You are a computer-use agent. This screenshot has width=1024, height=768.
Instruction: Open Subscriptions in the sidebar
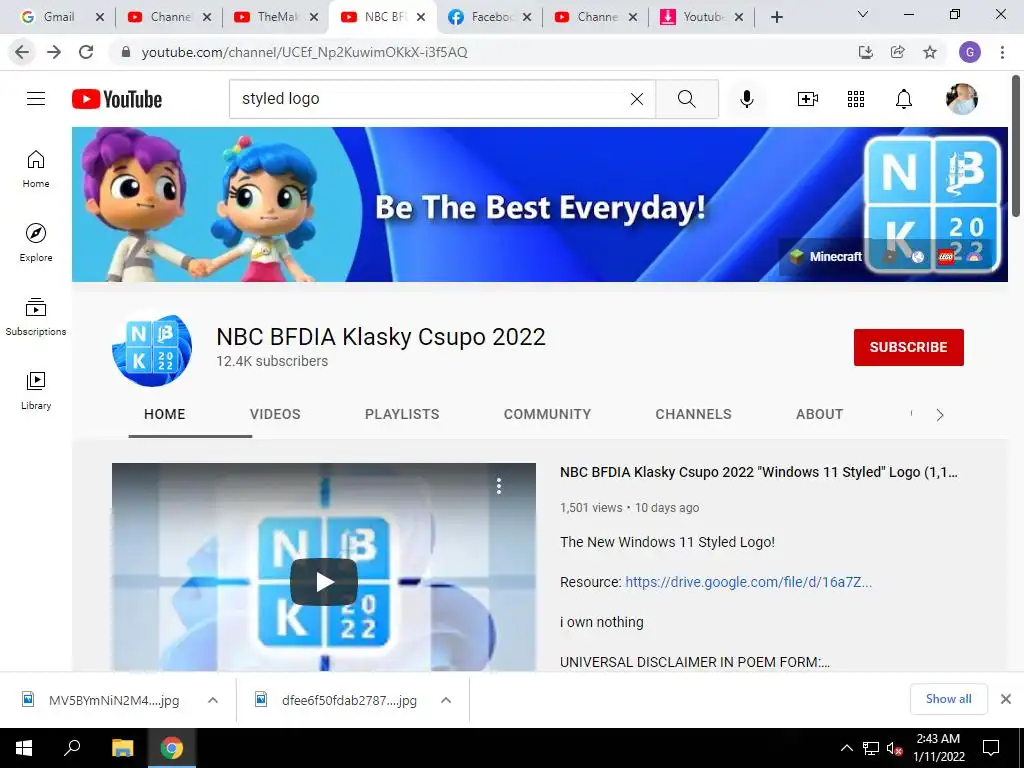pos(36,317)
